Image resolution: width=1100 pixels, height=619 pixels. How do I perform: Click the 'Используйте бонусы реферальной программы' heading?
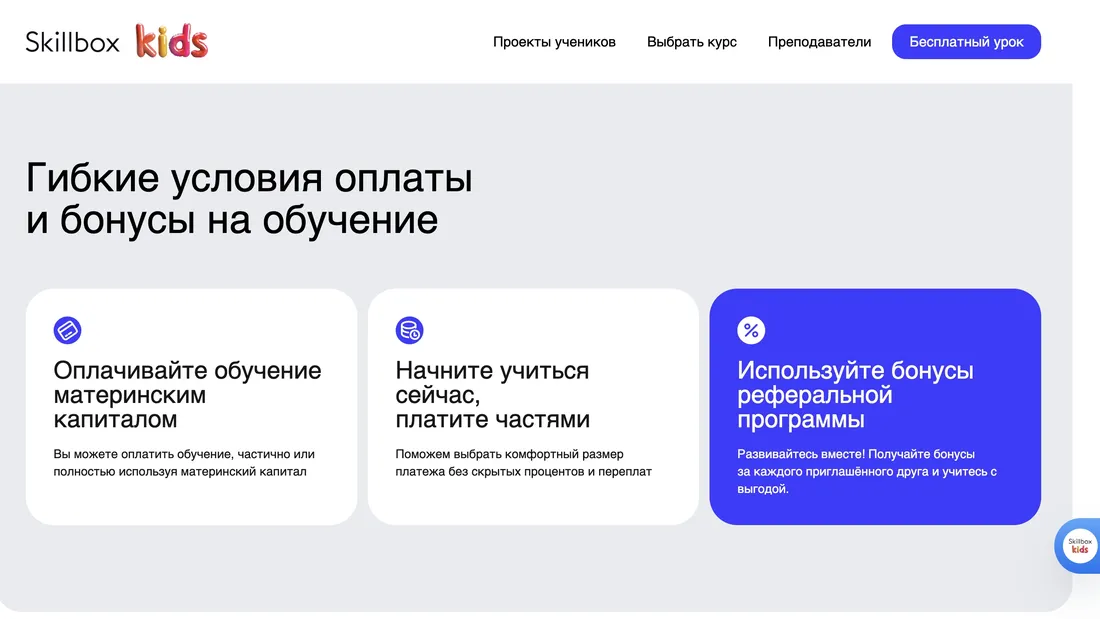click(855, 393)
